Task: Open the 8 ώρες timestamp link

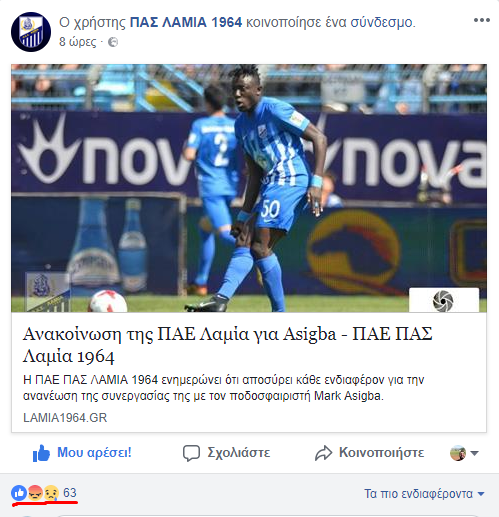Action: click(77, 42)
